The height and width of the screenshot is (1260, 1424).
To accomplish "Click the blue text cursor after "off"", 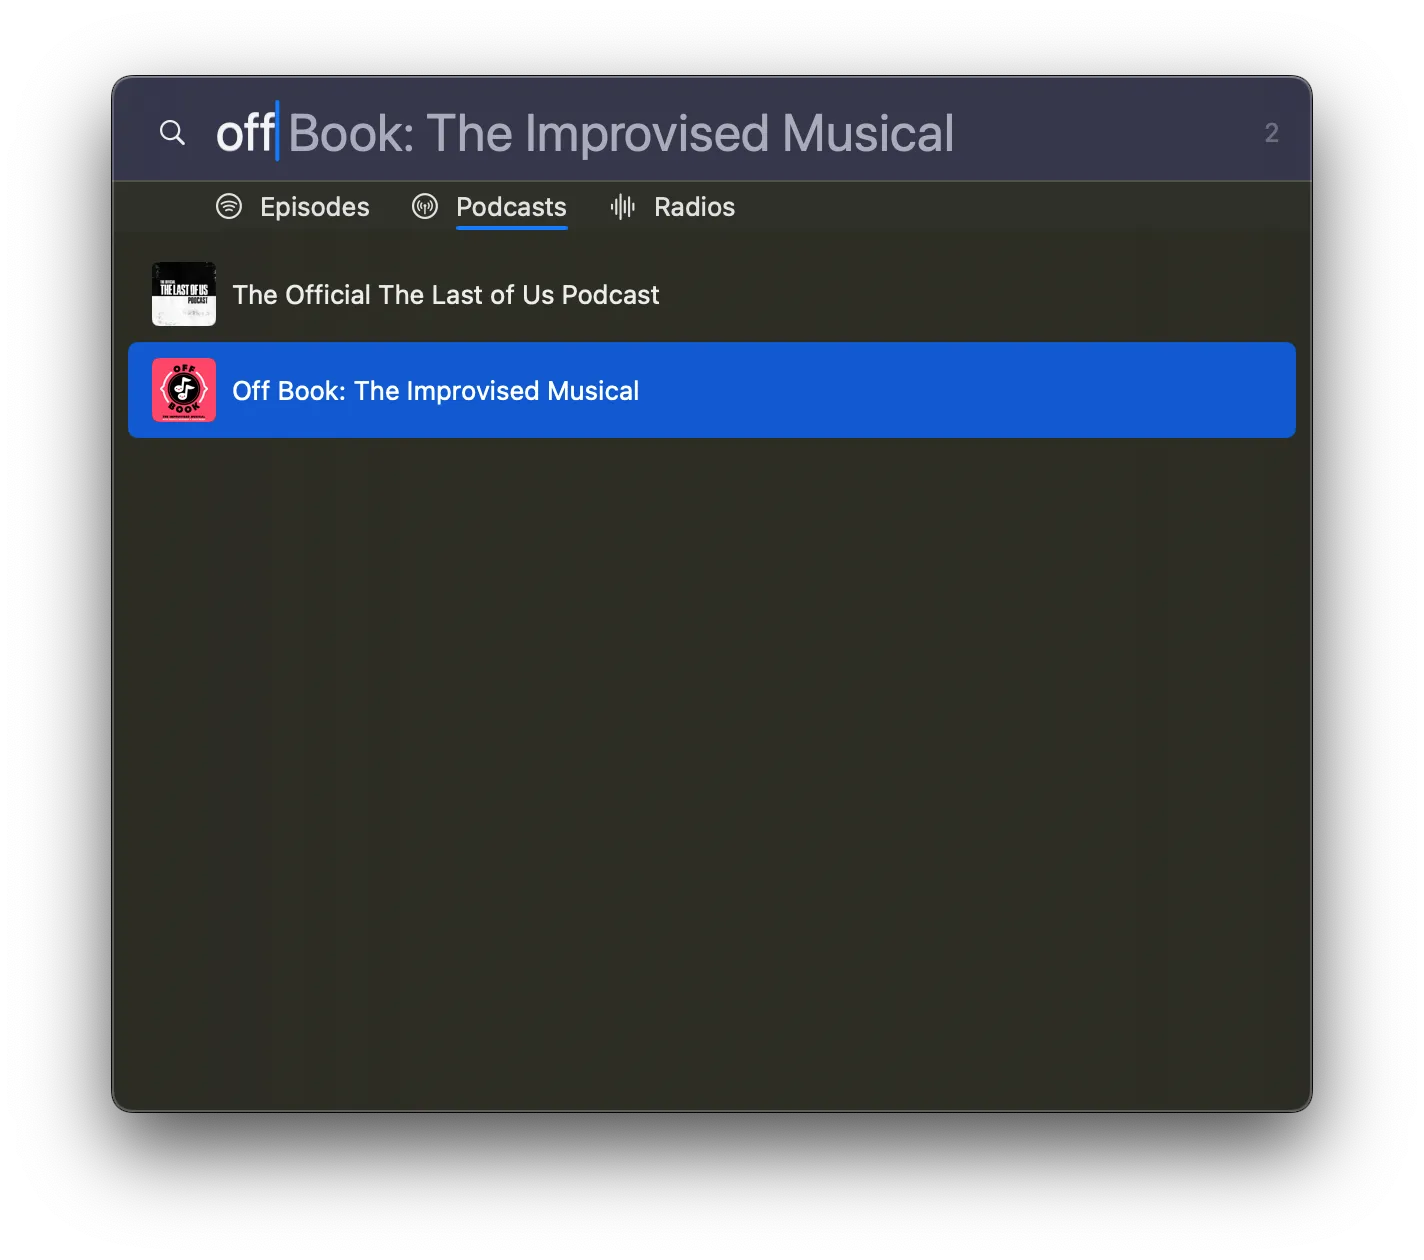I will click(x=277, y=131).
